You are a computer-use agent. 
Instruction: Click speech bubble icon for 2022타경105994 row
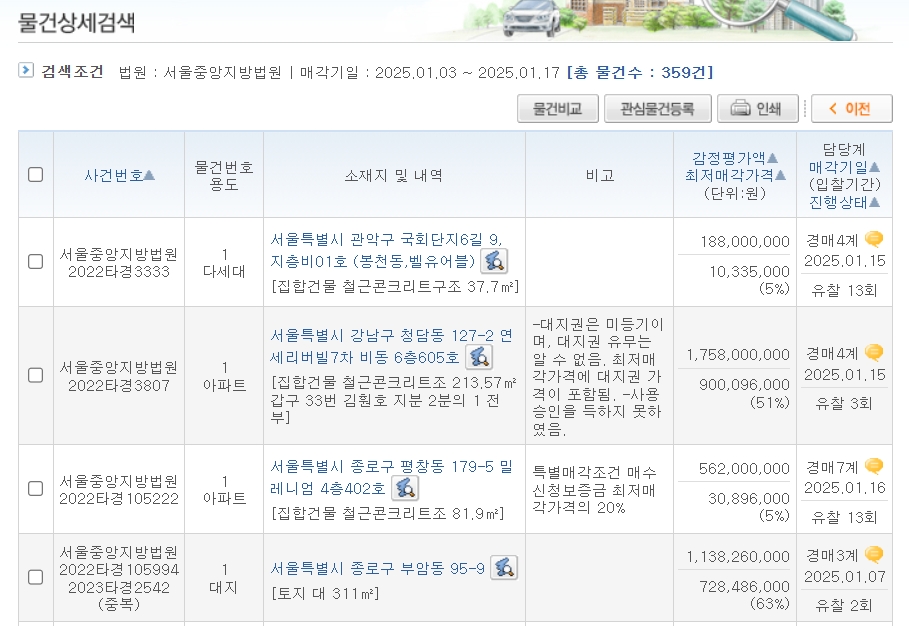pyautogui.click(x=874, y=555)
